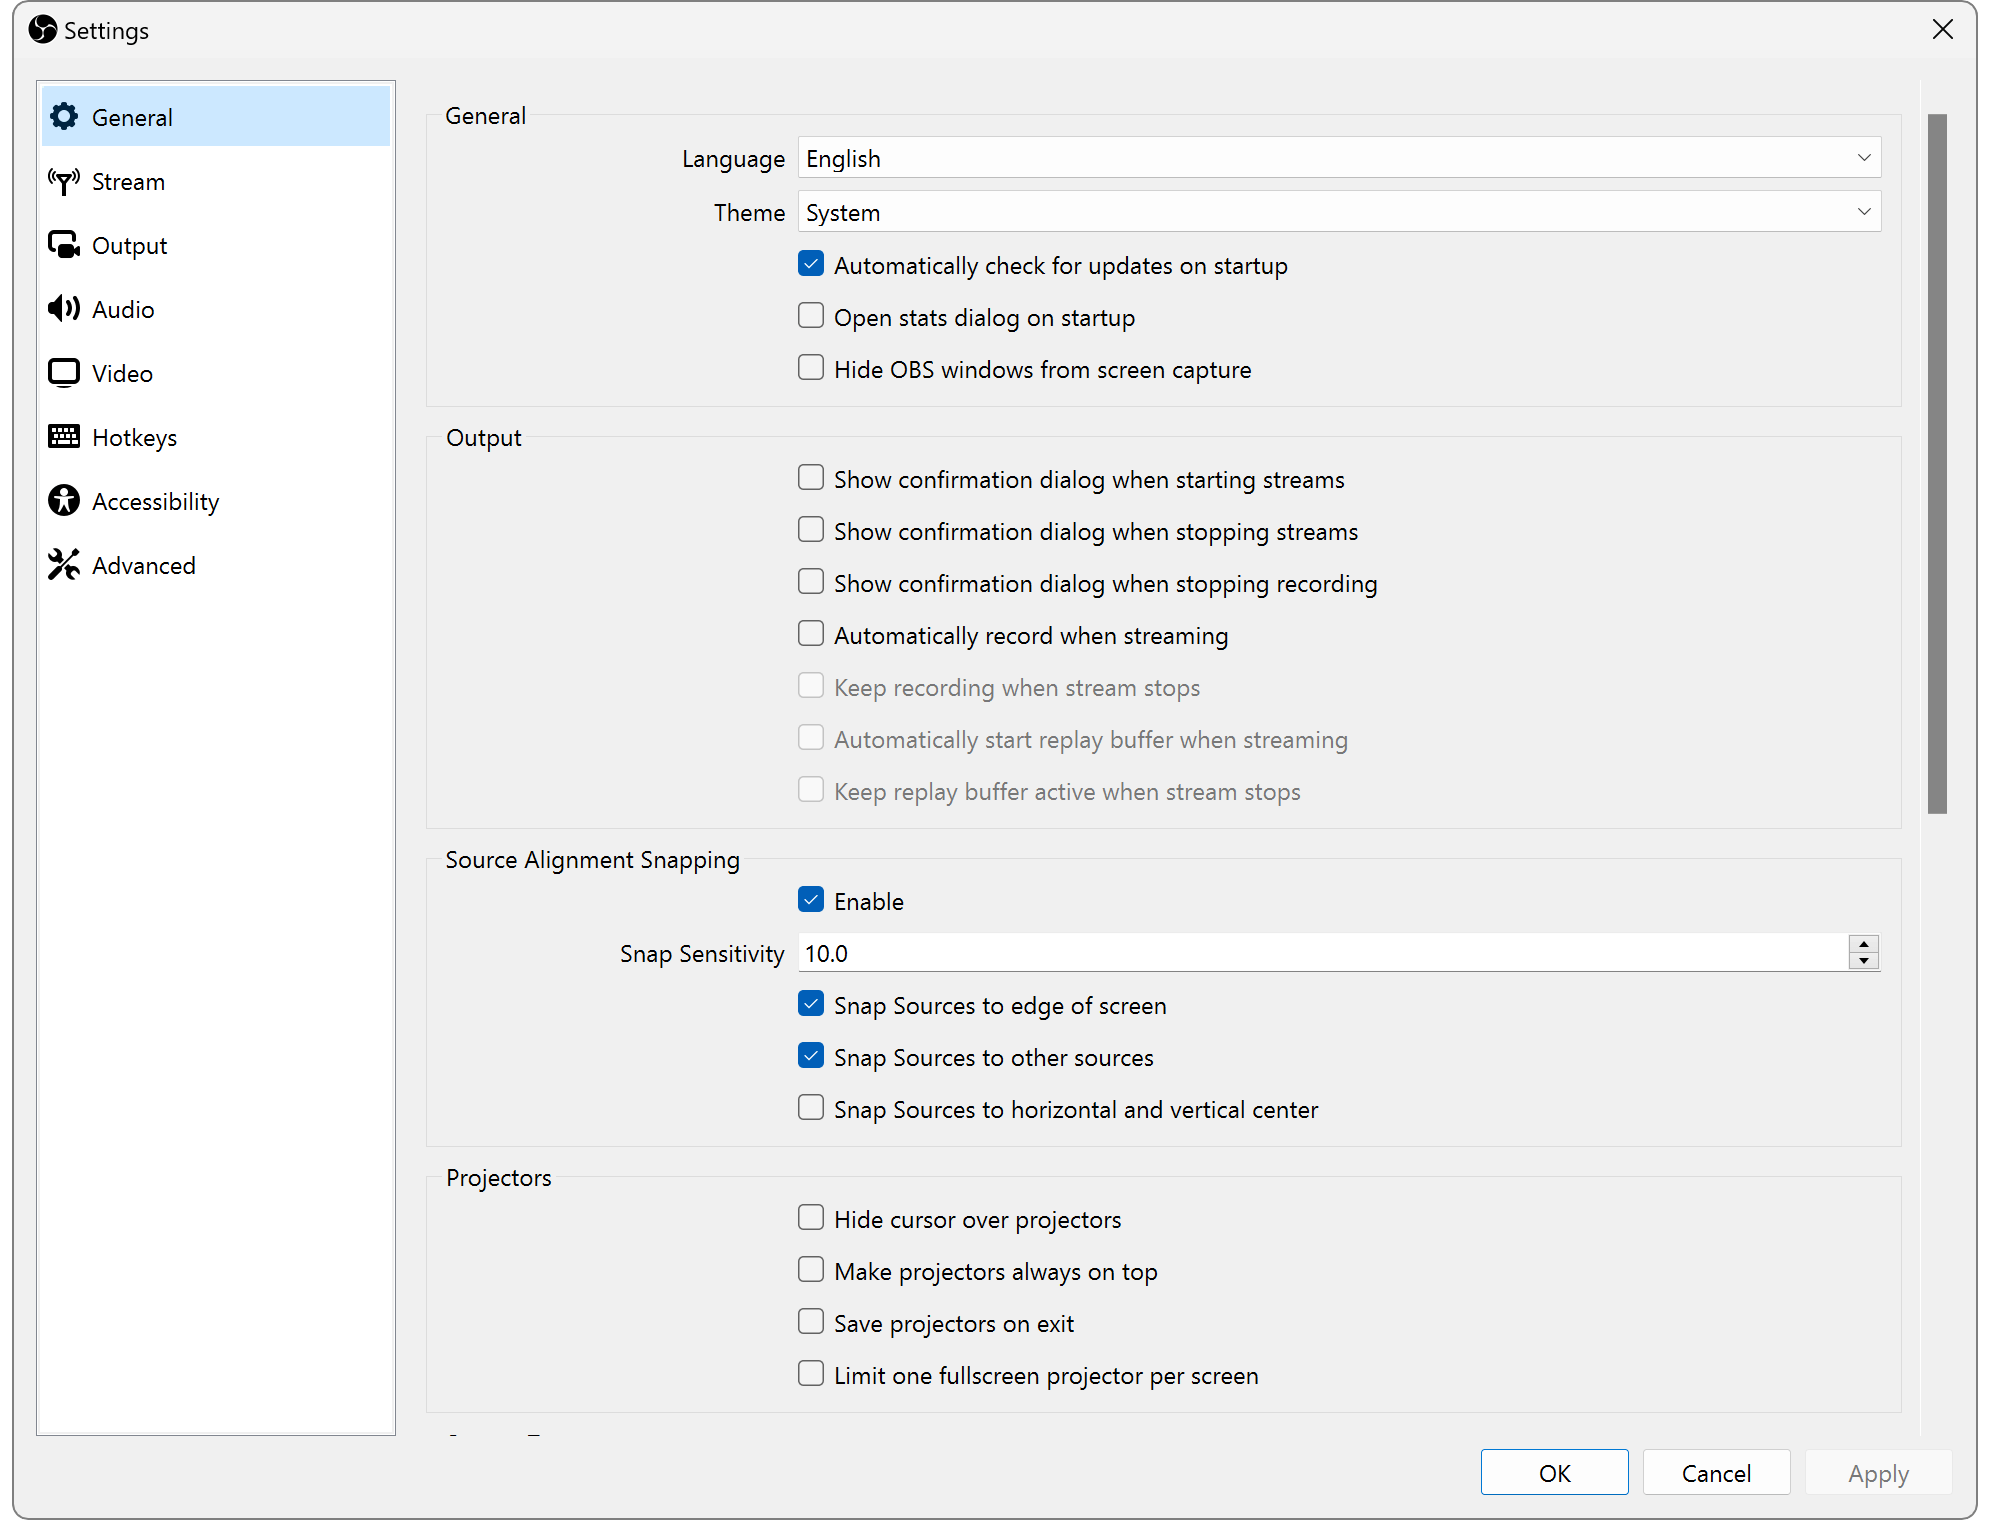Increase Snap Sensitivity with the up arrow

point(1863,945)
